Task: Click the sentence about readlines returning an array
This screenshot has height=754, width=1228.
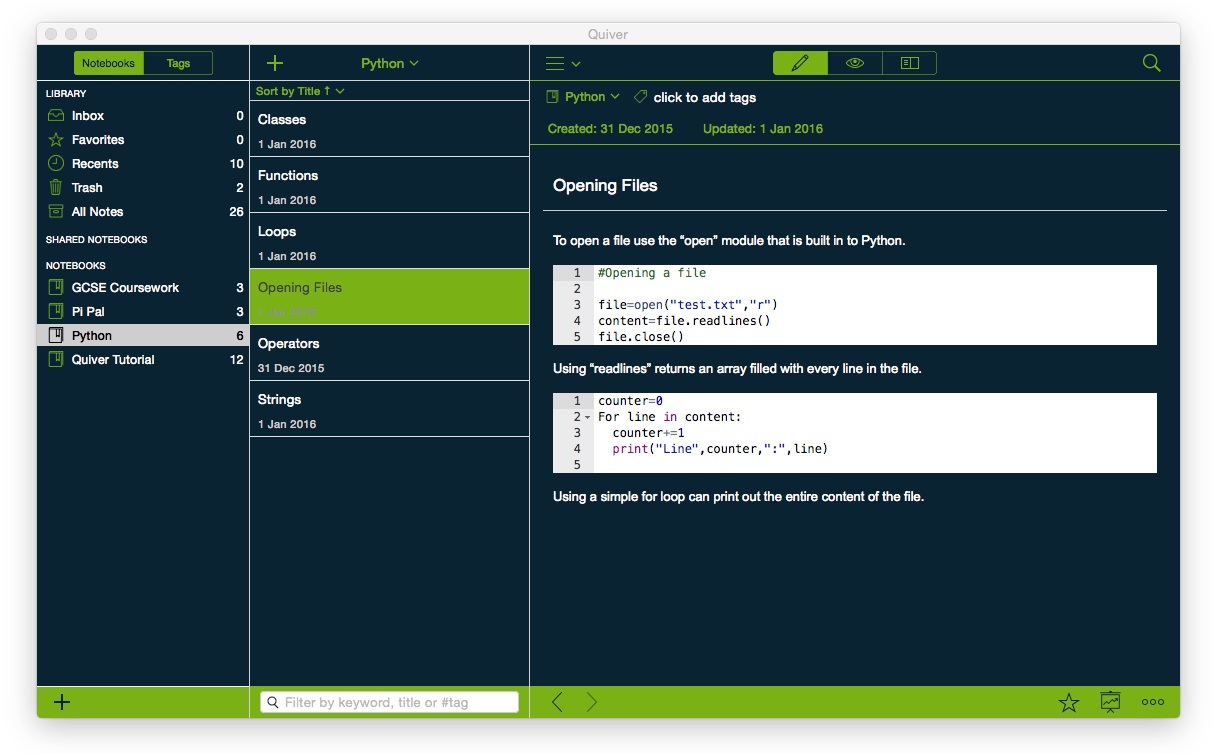Action: point(737,369)
